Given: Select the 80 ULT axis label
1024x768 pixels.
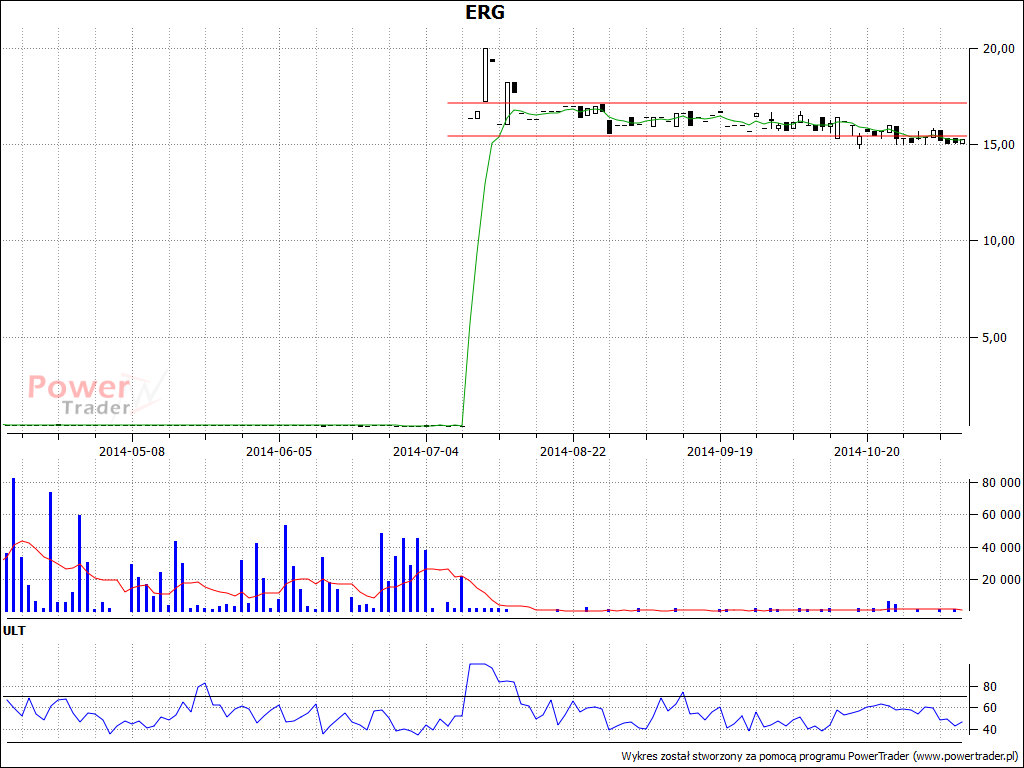Looking at the screenshot, I should (989, 686).
